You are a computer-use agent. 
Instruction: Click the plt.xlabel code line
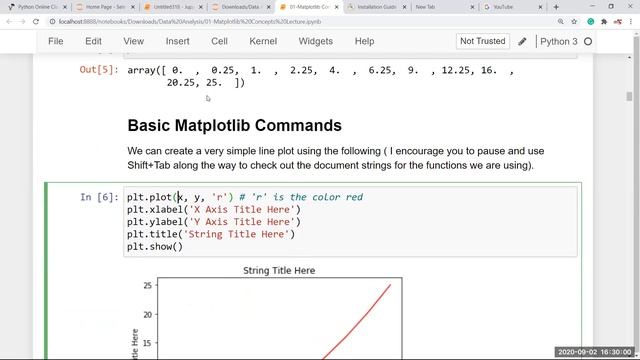pos(213,209)
